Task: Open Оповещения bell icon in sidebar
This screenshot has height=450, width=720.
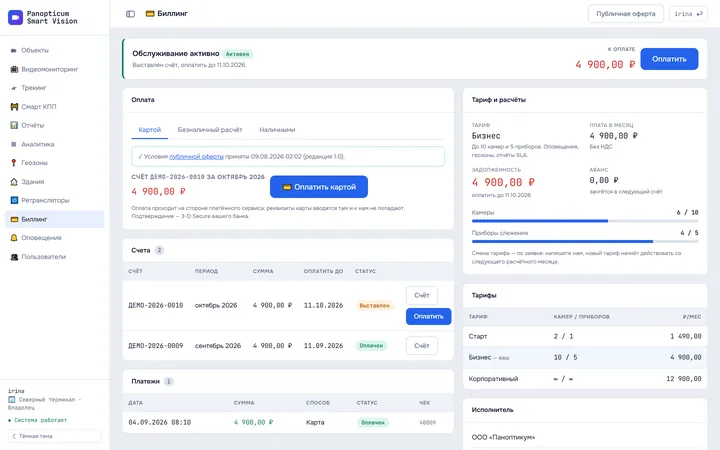Action: 14,238
